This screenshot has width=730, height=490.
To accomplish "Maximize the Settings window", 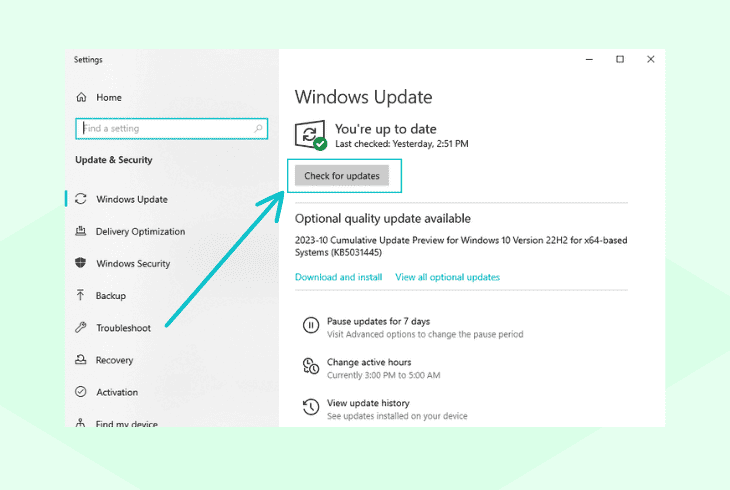I will click(620, 59).
